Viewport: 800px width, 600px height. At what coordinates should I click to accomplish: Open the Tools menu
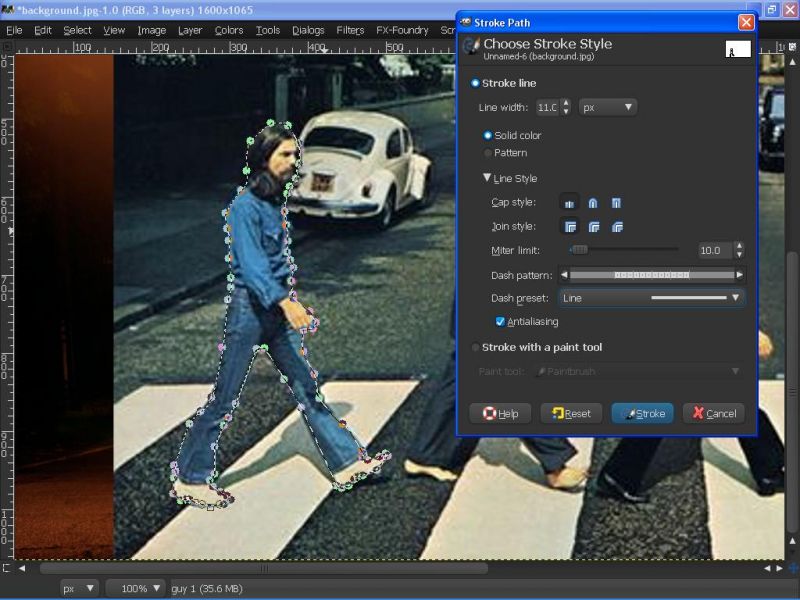[268, 31]
